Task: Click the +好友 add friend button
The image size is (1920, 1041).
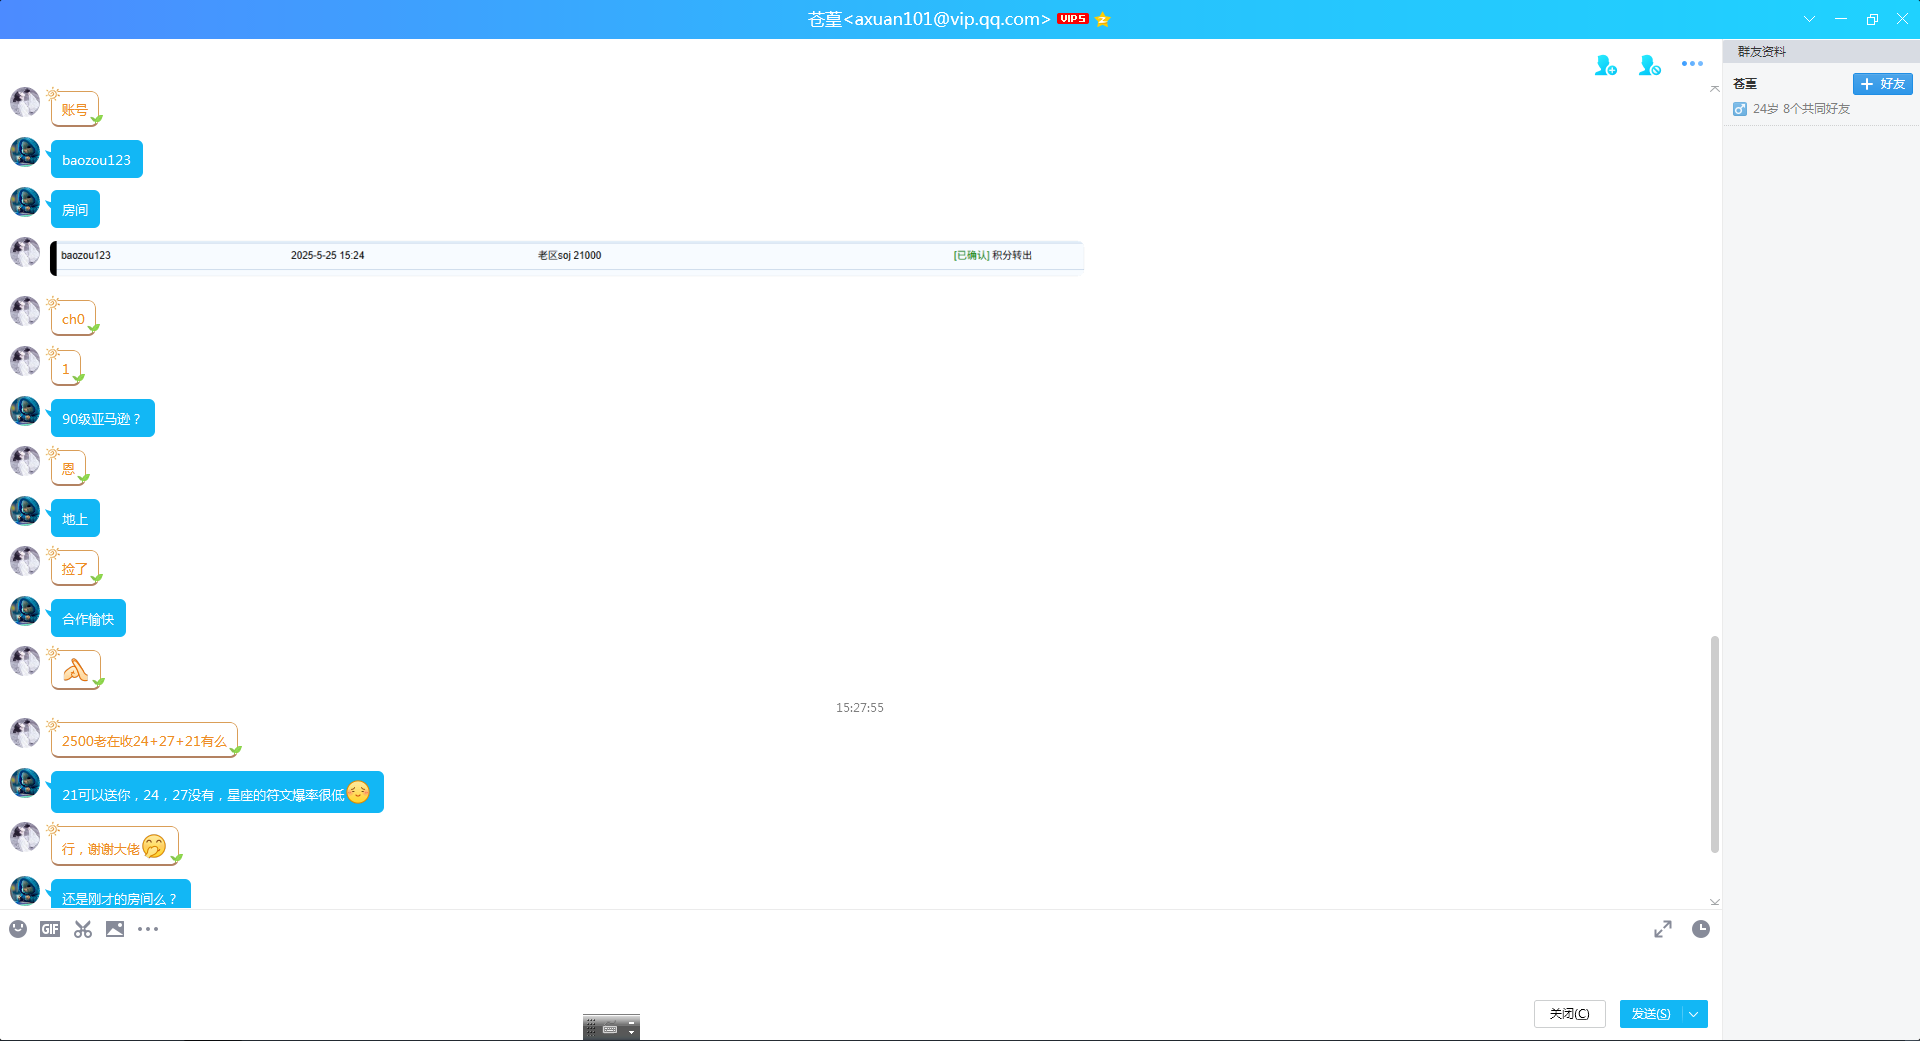Action: 1882,84
